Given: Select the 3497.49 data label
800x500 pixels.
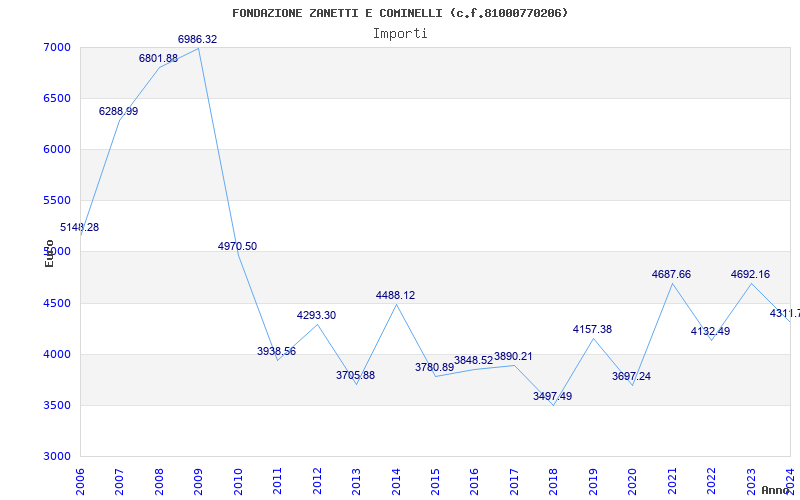Looking at the screenshot, I should coord(553,396).
